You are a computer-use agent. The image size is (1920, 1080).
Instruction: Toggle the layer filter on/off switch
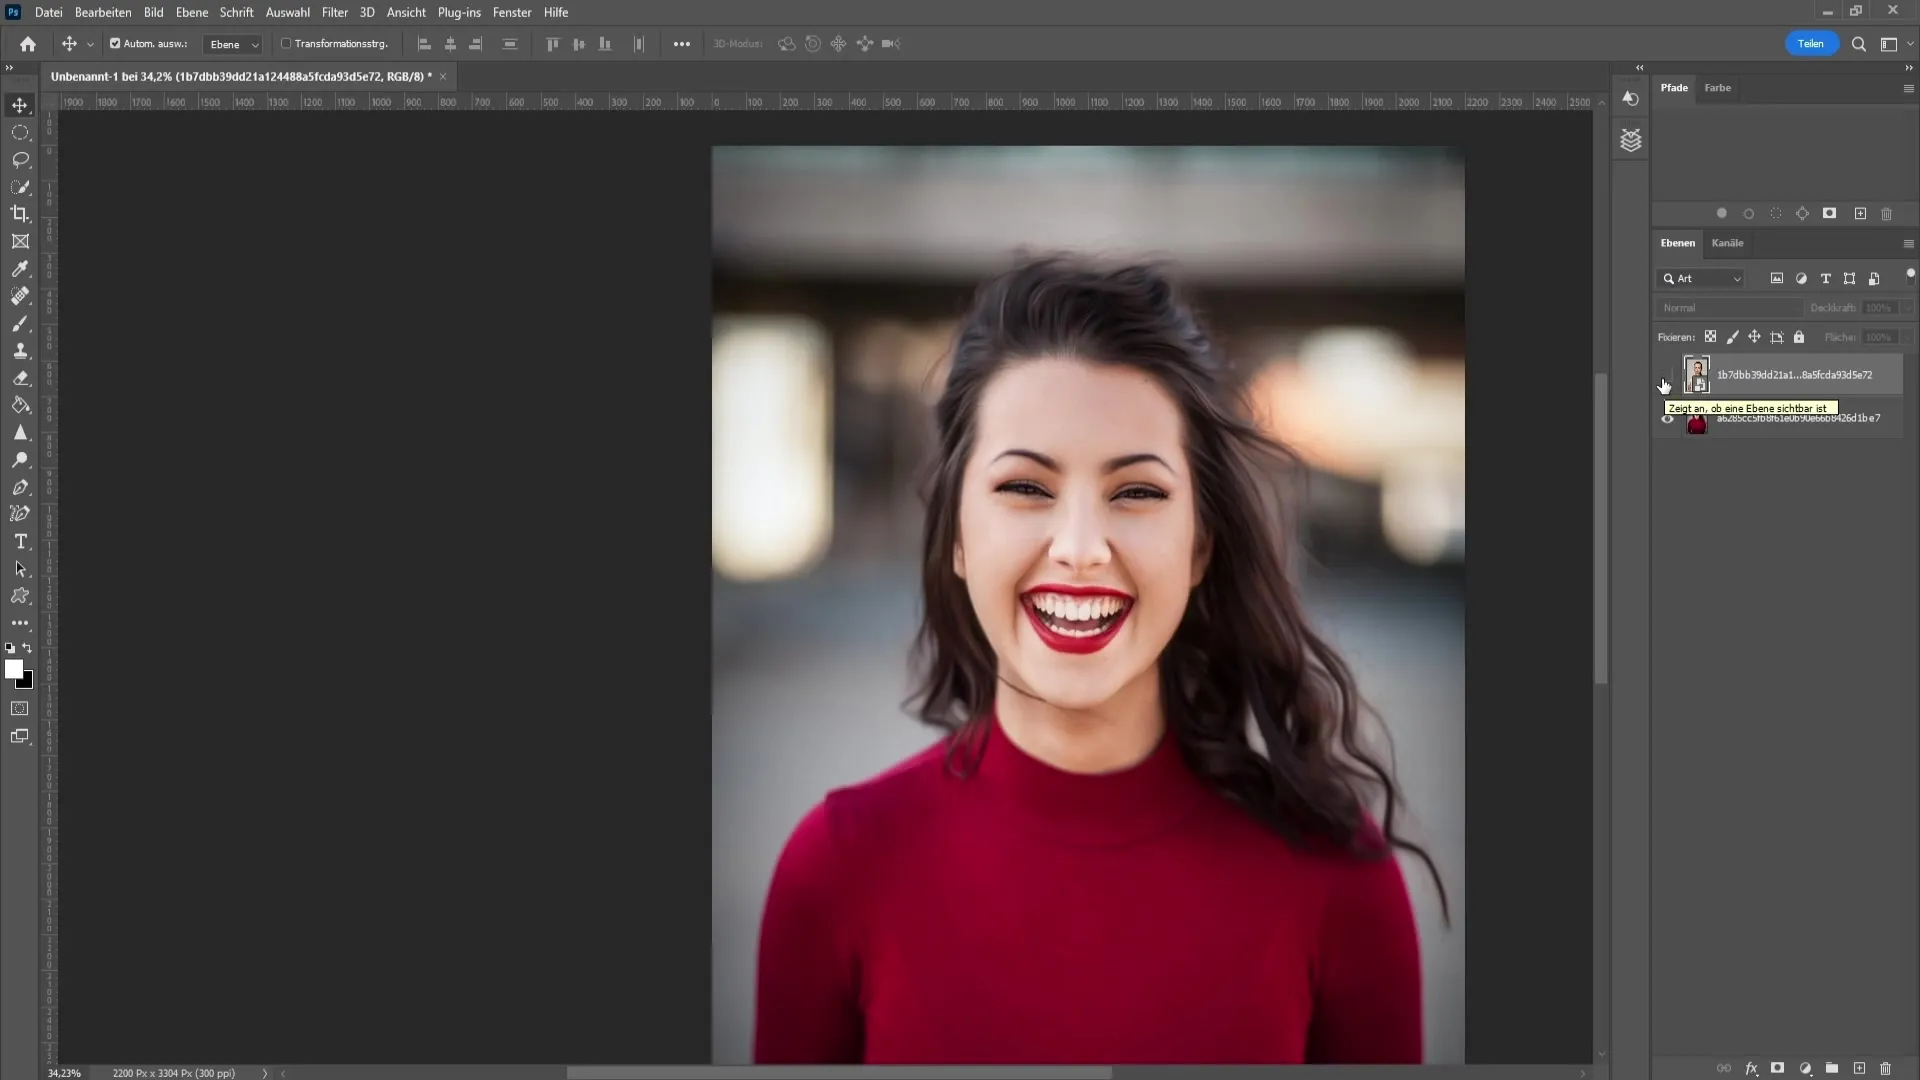(1910, 275)
